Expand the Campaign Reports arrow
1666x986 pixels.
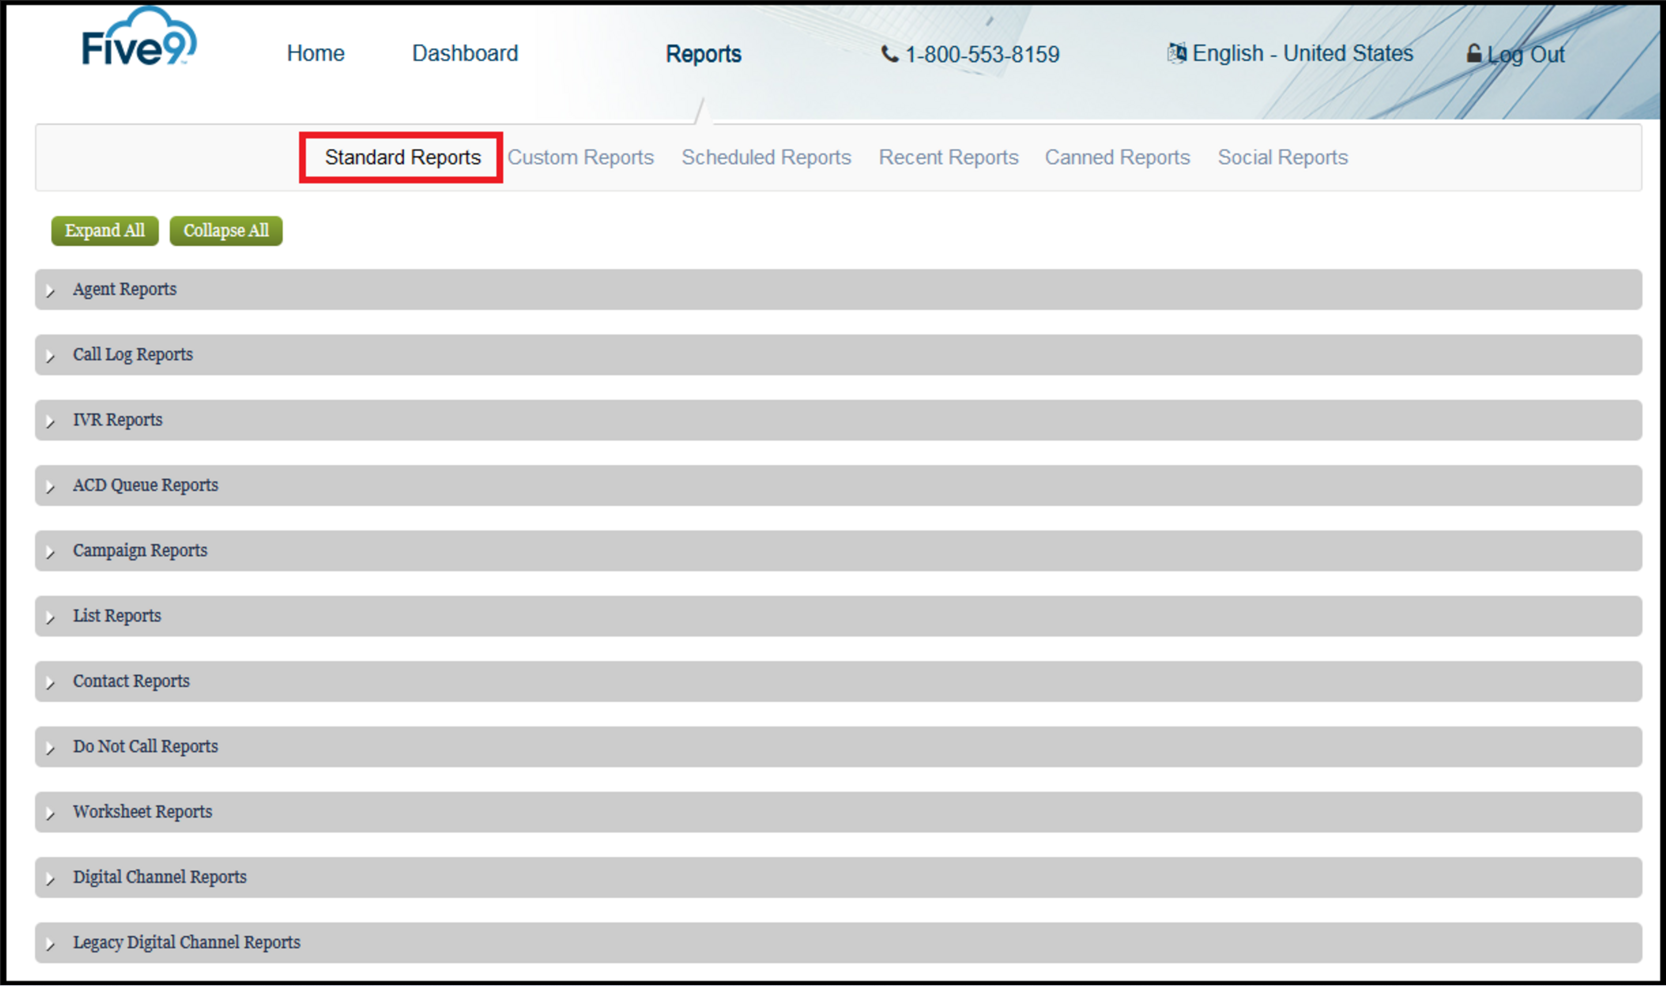[50, 552]
